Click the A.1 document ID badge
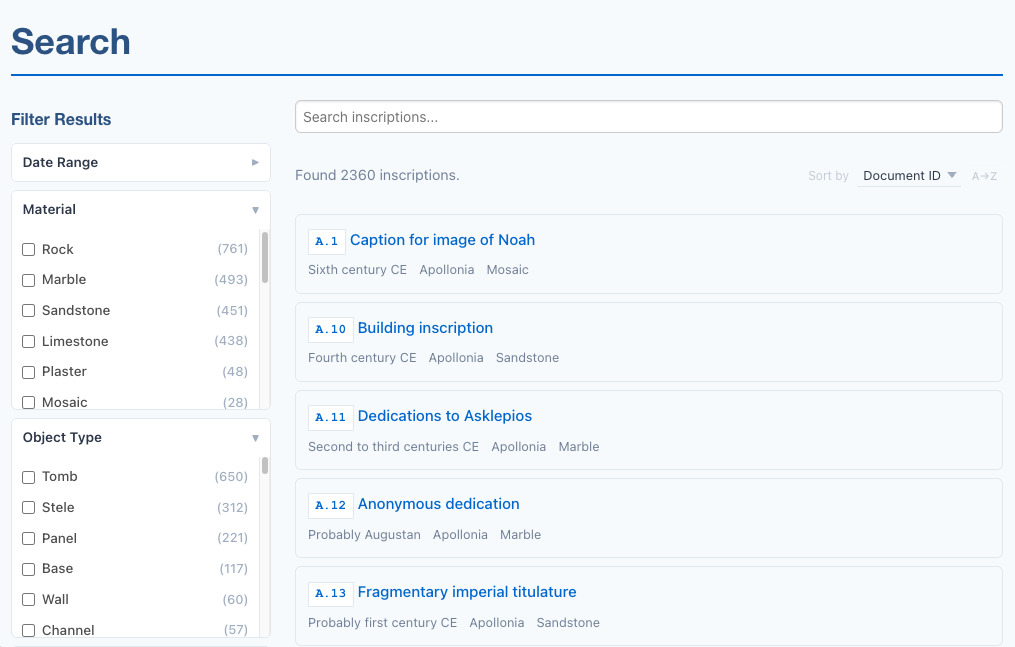Screen dimensions: 1015x647 pyautogui.click(x=326, y=241)
